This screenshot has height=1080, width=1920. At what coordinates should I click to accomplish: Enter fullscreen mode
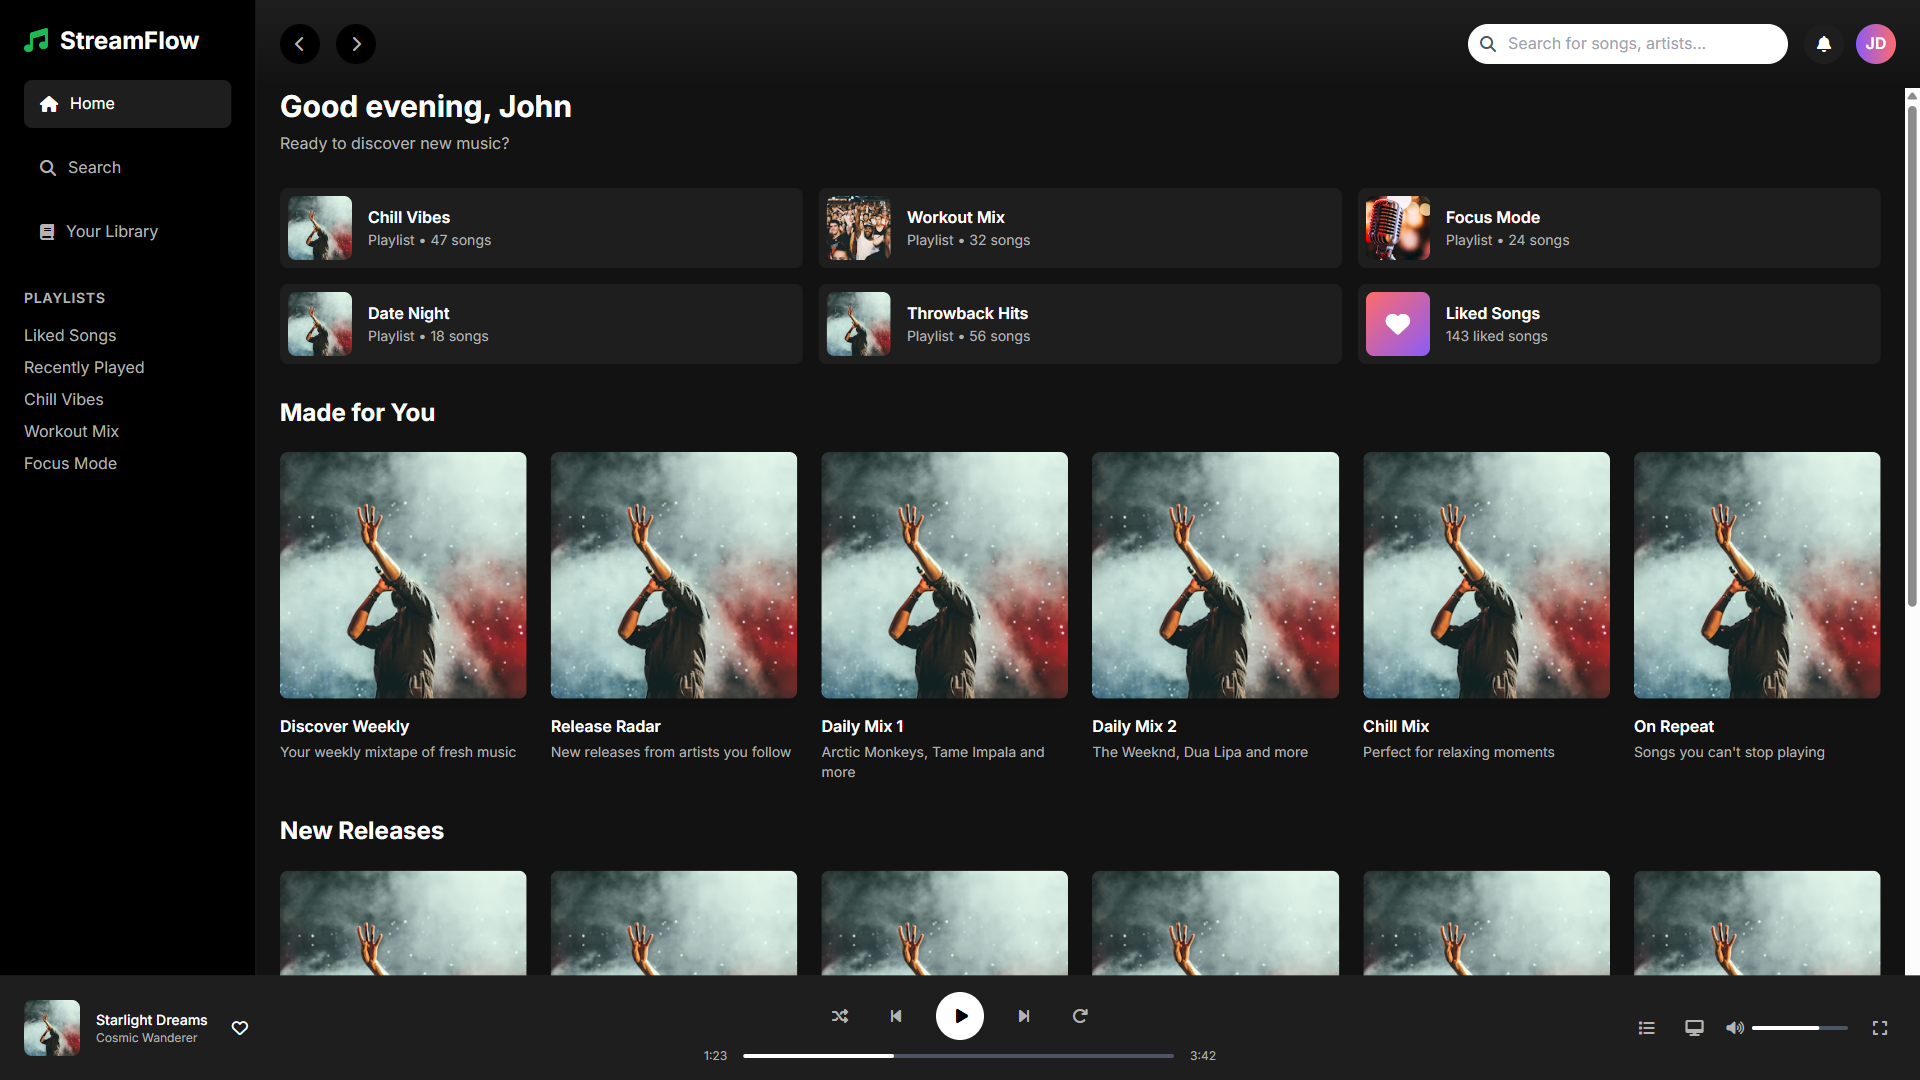click(1880, 1028)
